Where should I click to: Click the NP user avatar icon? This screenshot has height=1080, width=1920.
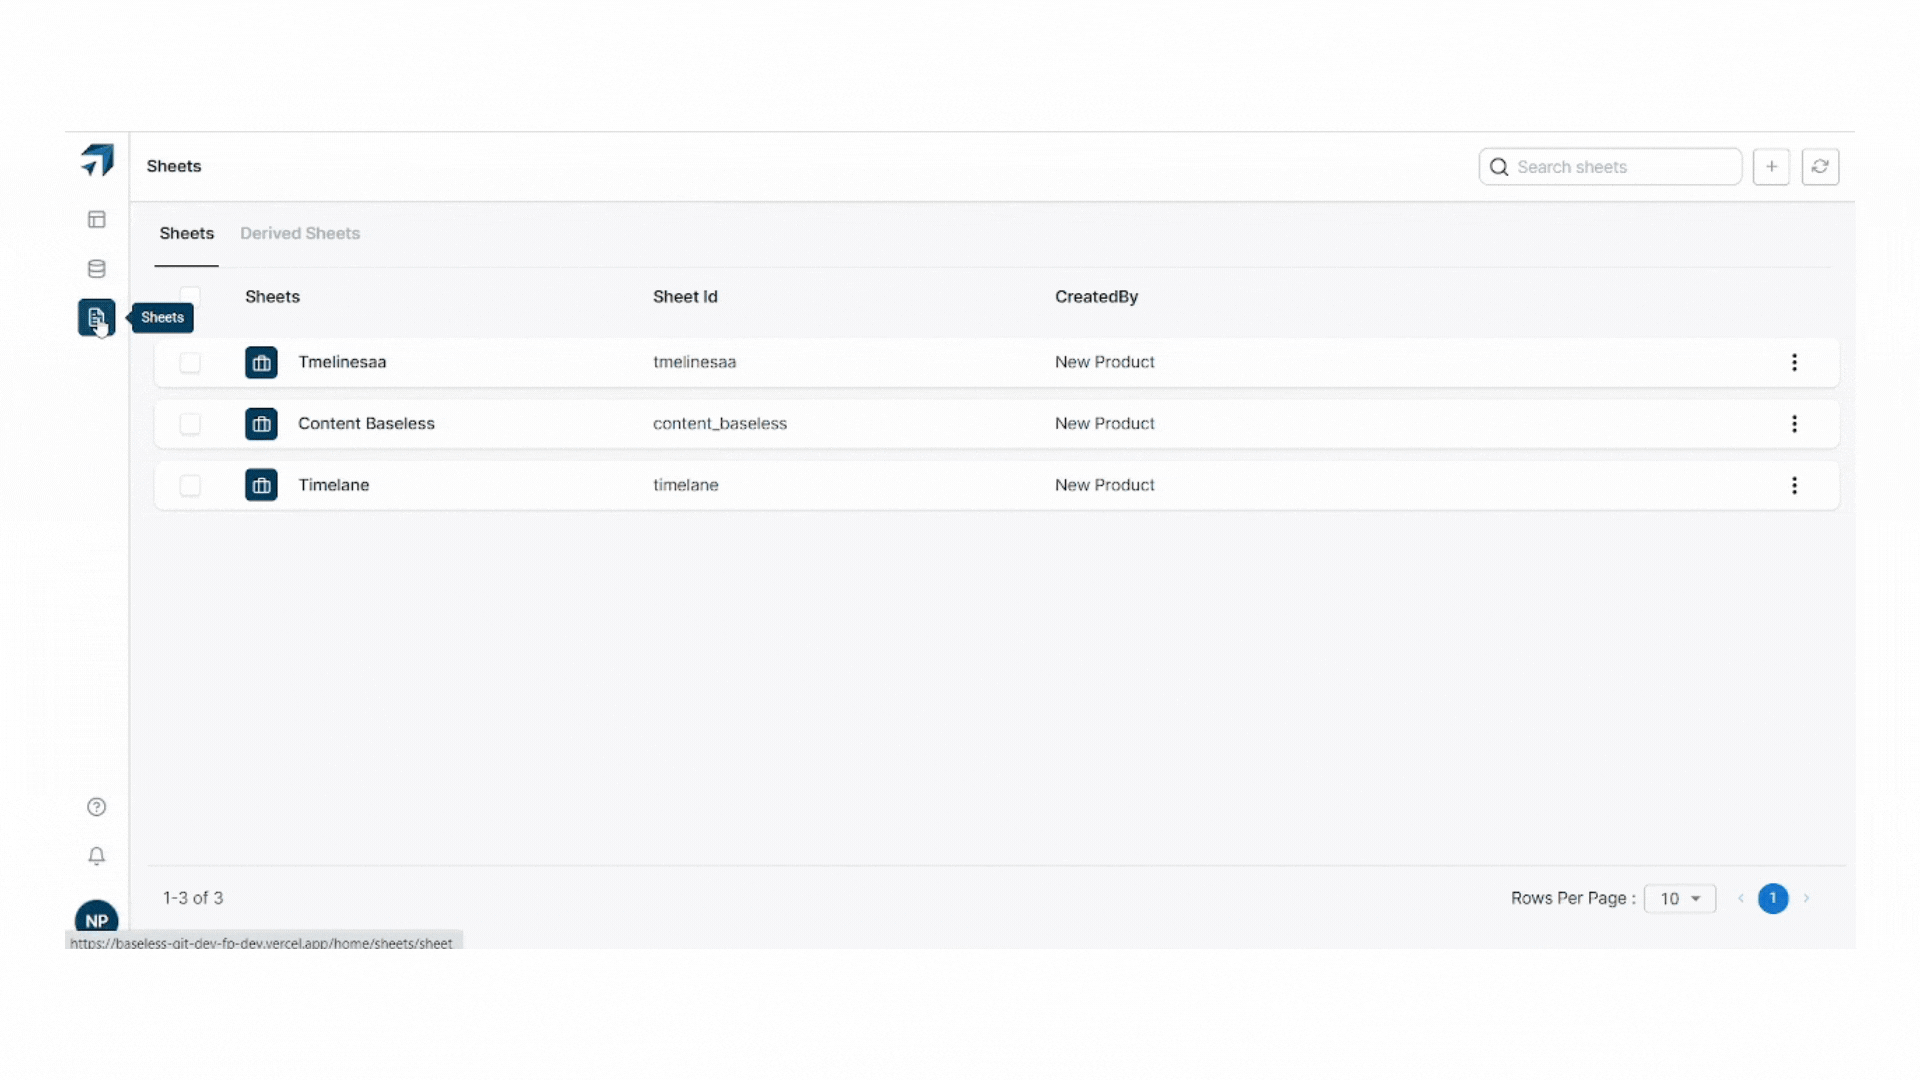tap(96, 918)
